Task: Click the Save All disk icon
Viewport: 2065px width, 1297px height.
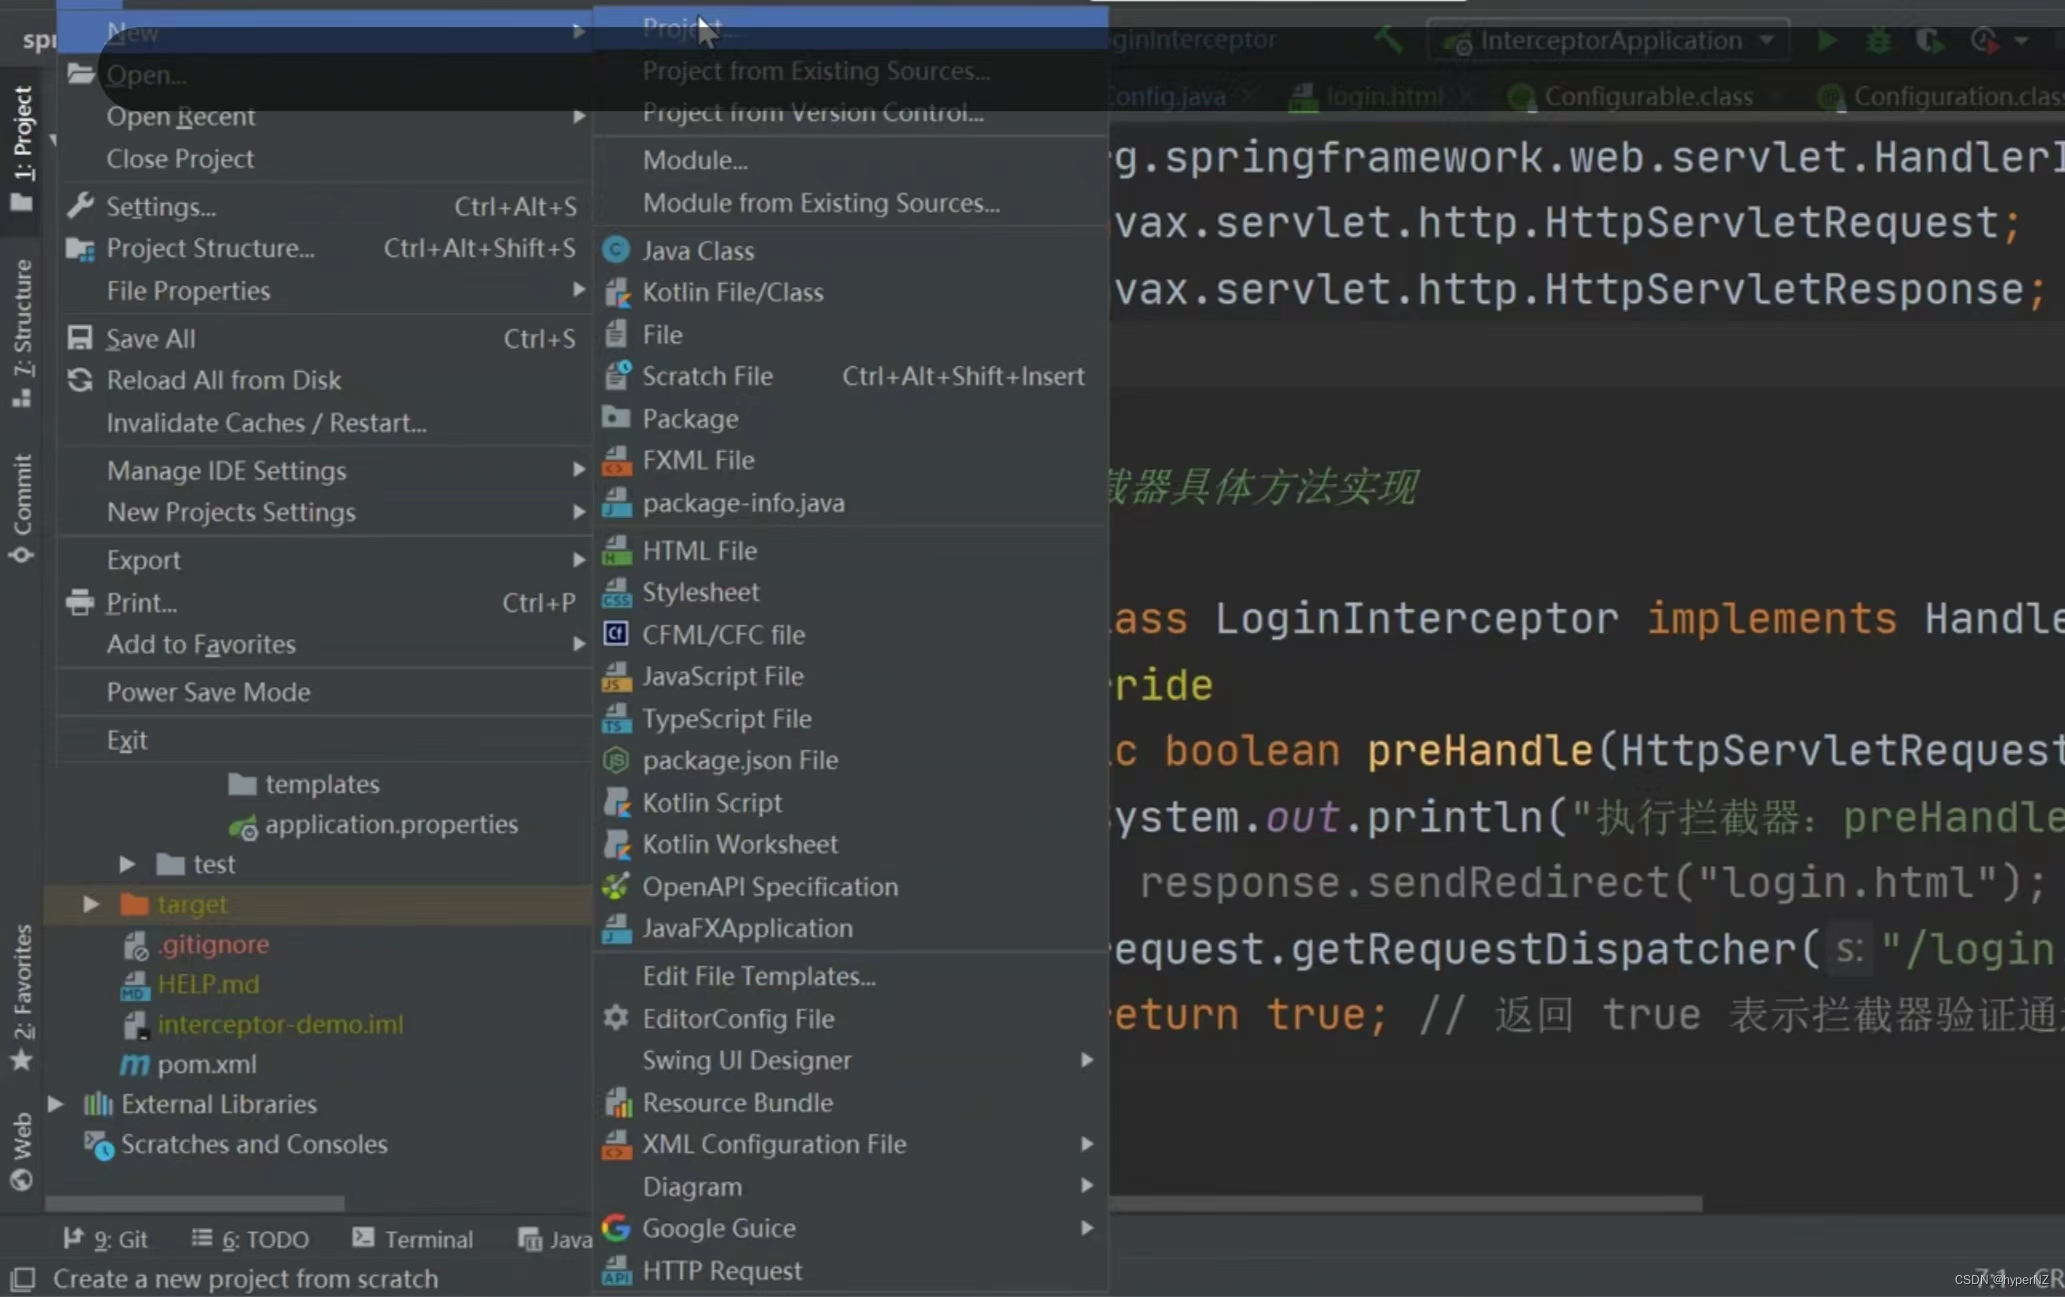Action: click(80, 338)
